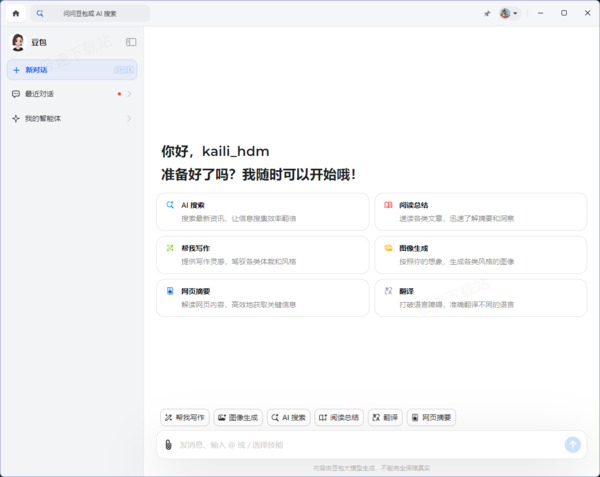
Task: Click the 我的智能体 sparkle icon
Action: tap(16, 119)
